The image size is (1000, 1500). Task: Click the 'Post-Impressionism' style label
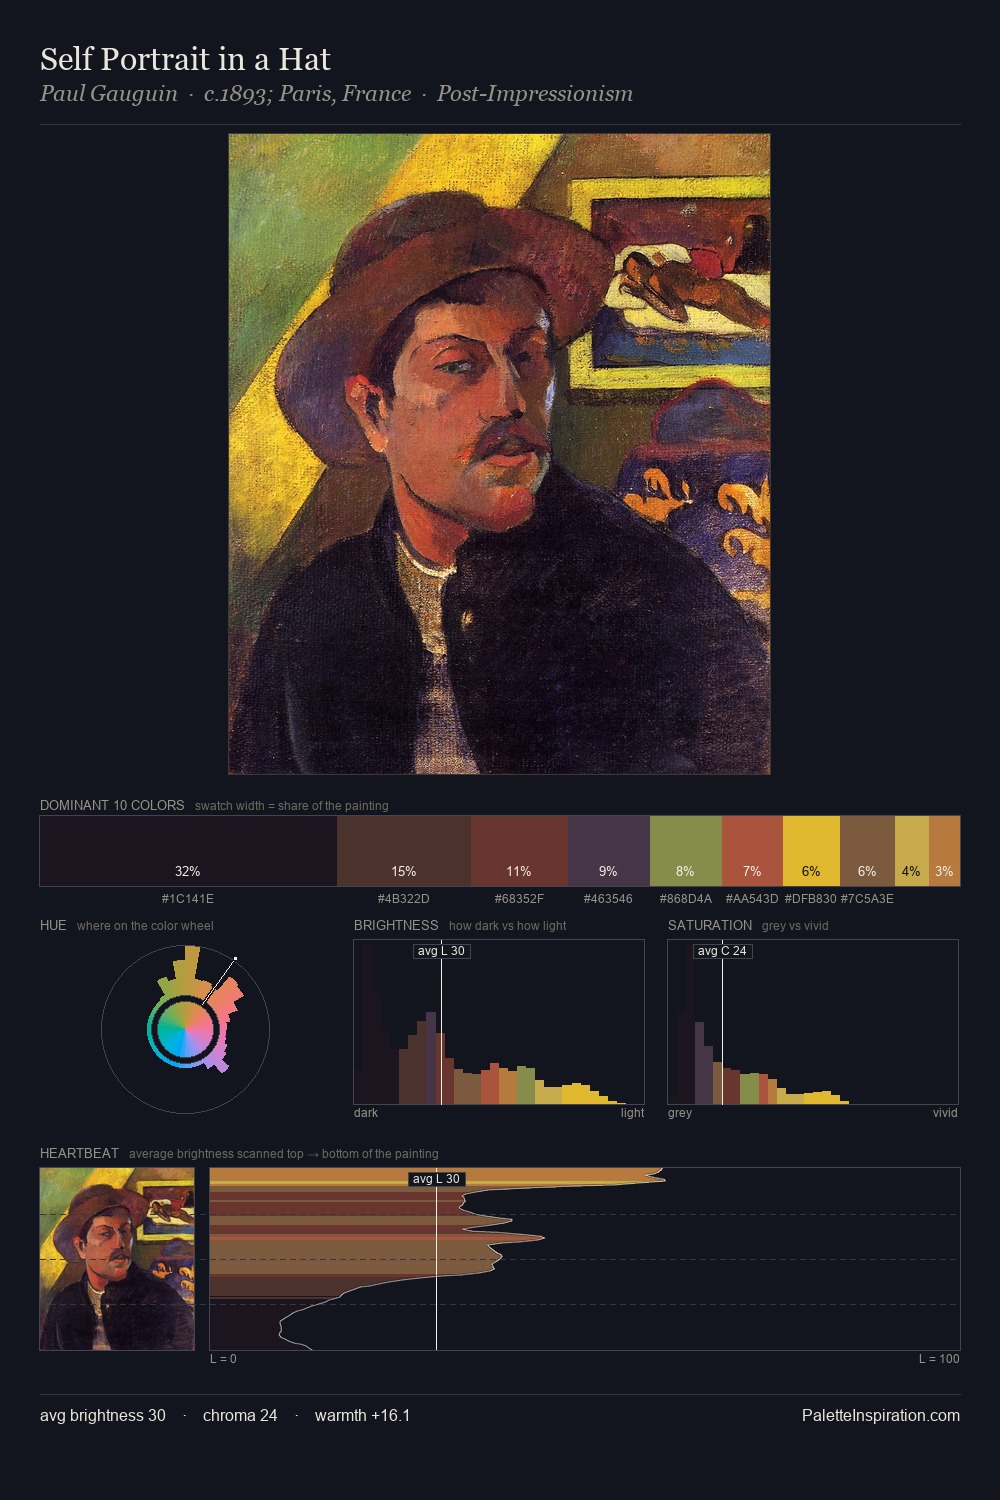(x=535, y=94)
